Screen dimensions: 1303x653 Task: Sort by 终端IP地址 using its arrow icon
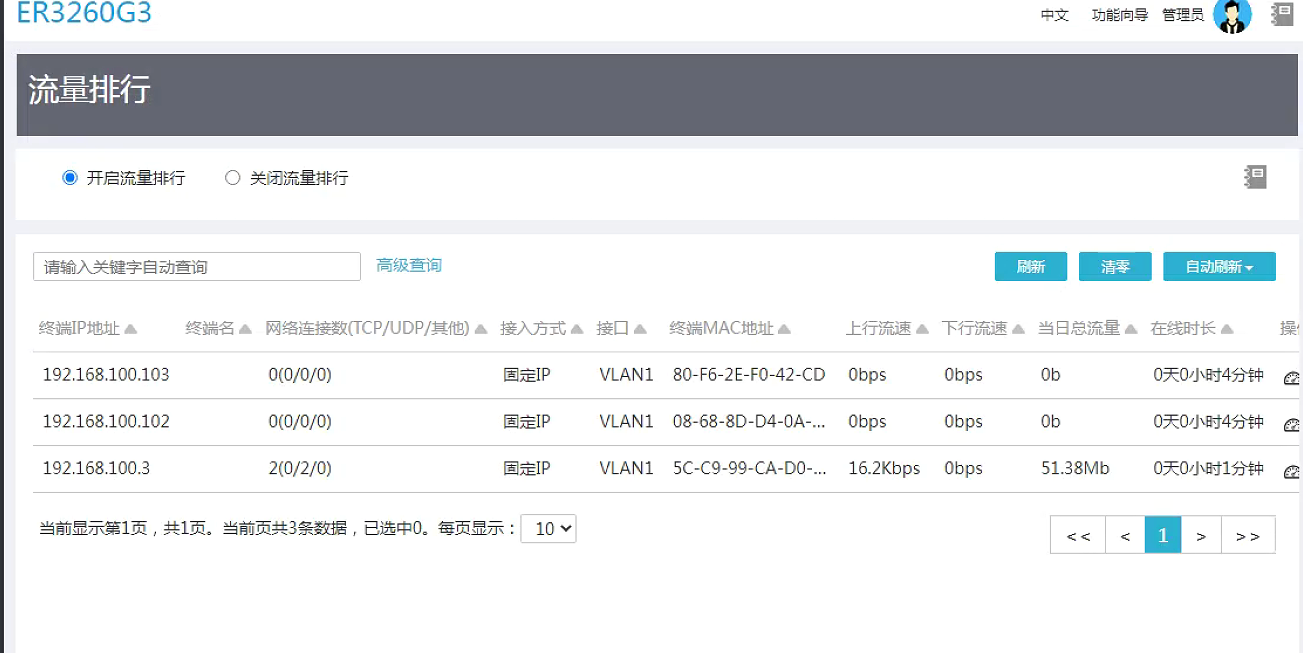(x=131, y=329)
